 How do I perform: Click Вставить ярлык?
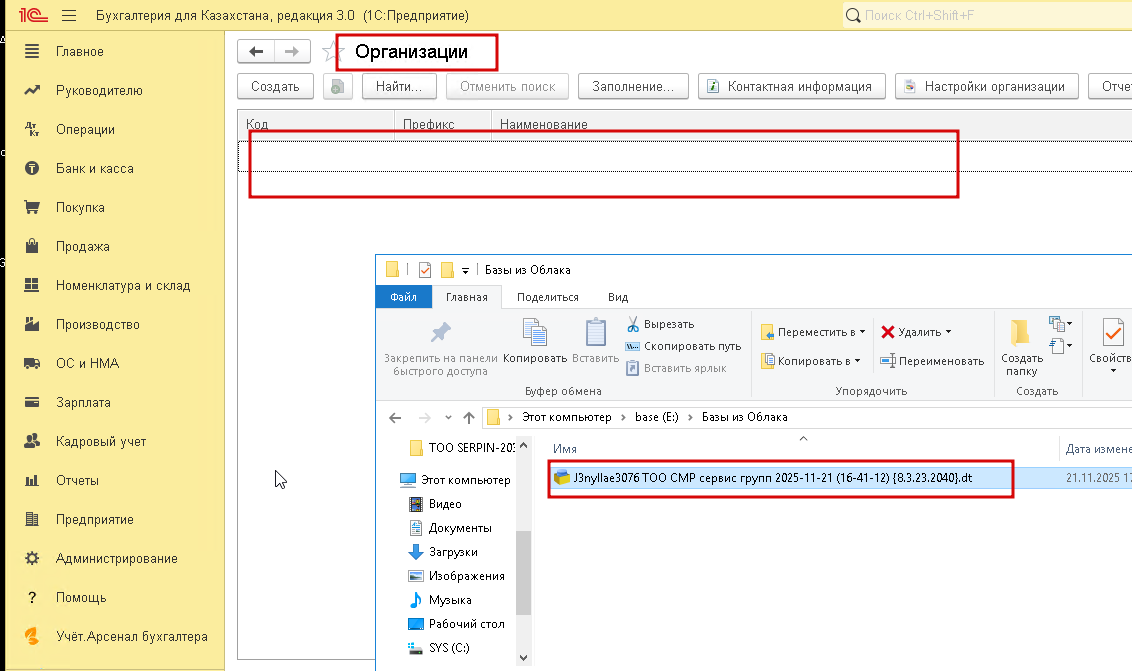tap(676, 368)
